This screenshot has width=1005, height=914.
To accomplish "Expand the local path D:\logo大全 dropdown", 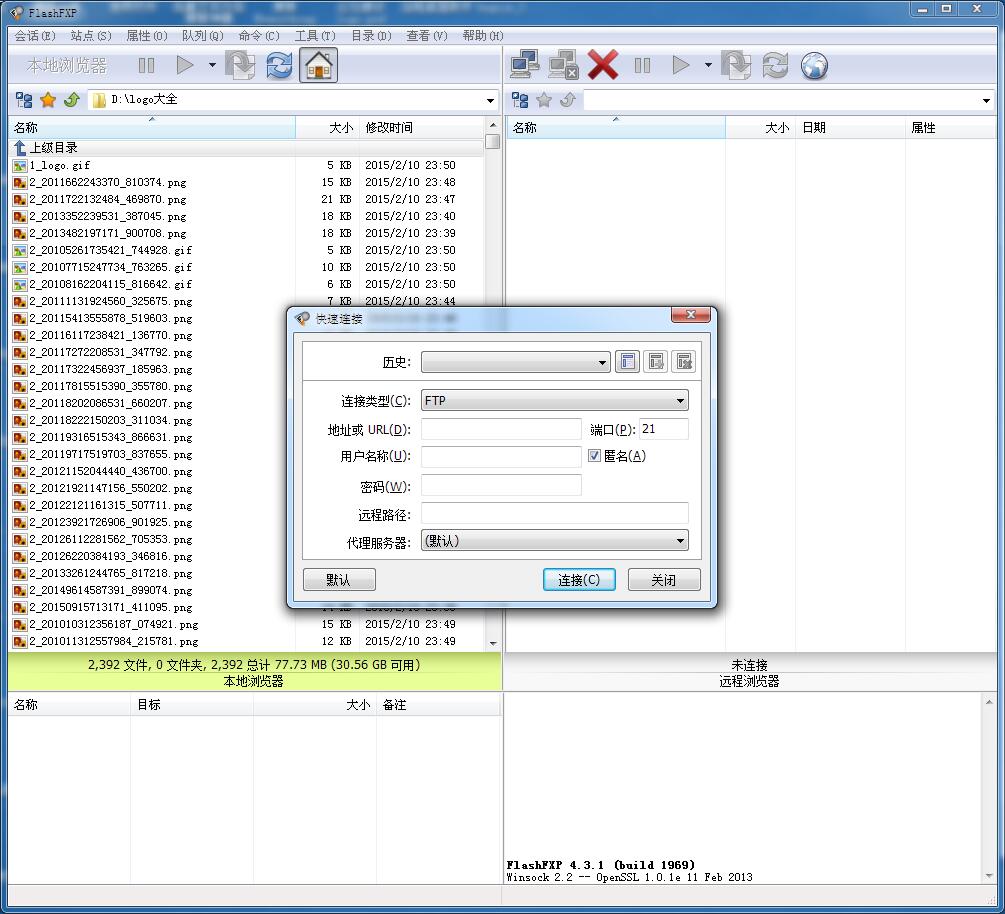I will pos(490,101).
